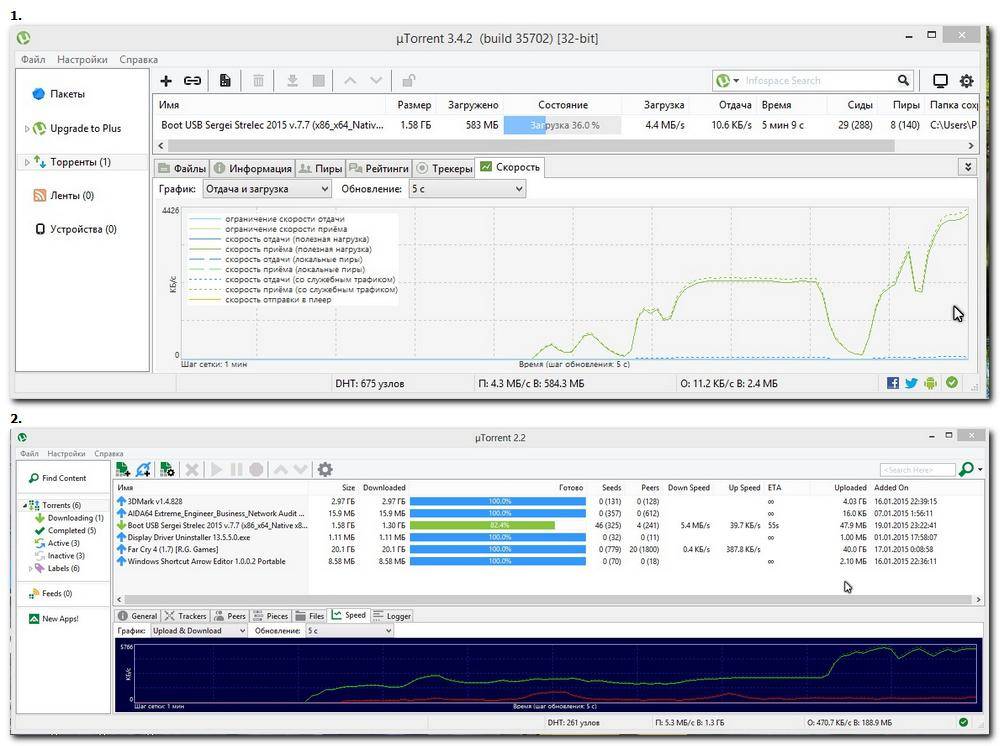Image resolution: width=1000 pixels, height=746 pixels.
Task: Click 'Find Content' in µTorrent 2.2 sidebar
Action: tap(63, 478)
